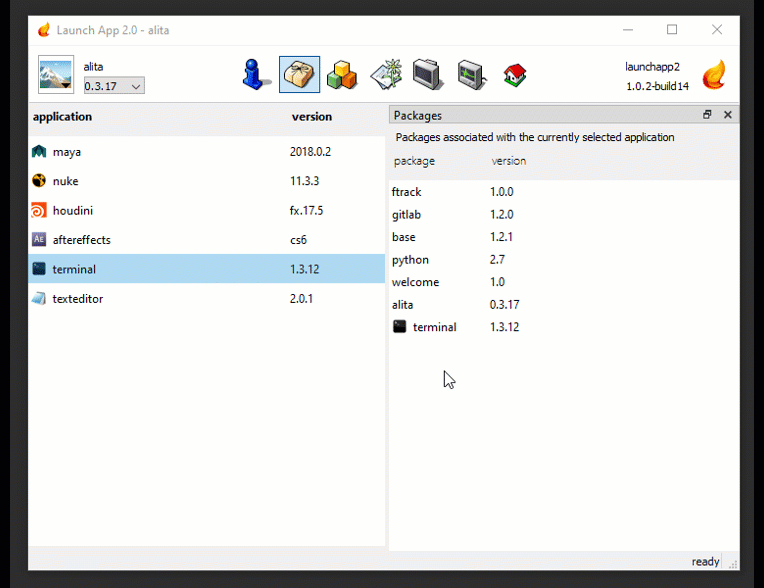This screenshot has height=588, width=764.
Task: Close the Packages panel
Action: click(728, 114)
